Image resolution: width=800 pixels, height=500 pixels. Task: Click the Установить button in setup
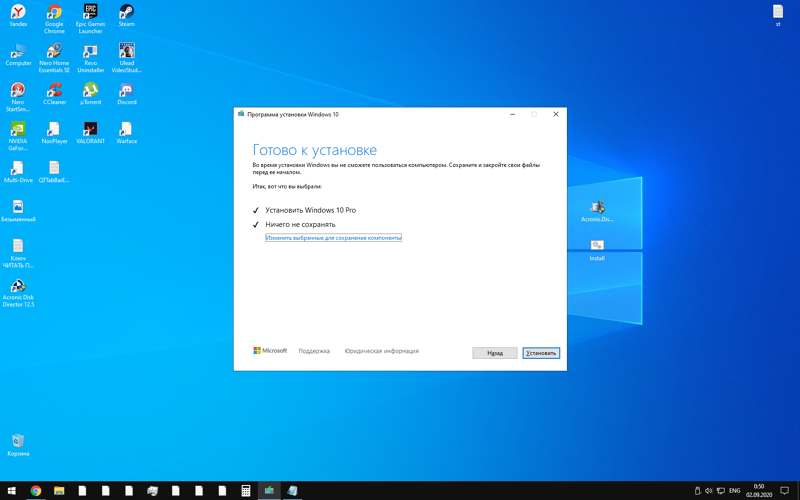pyautogui.click(x=541, y=353)
